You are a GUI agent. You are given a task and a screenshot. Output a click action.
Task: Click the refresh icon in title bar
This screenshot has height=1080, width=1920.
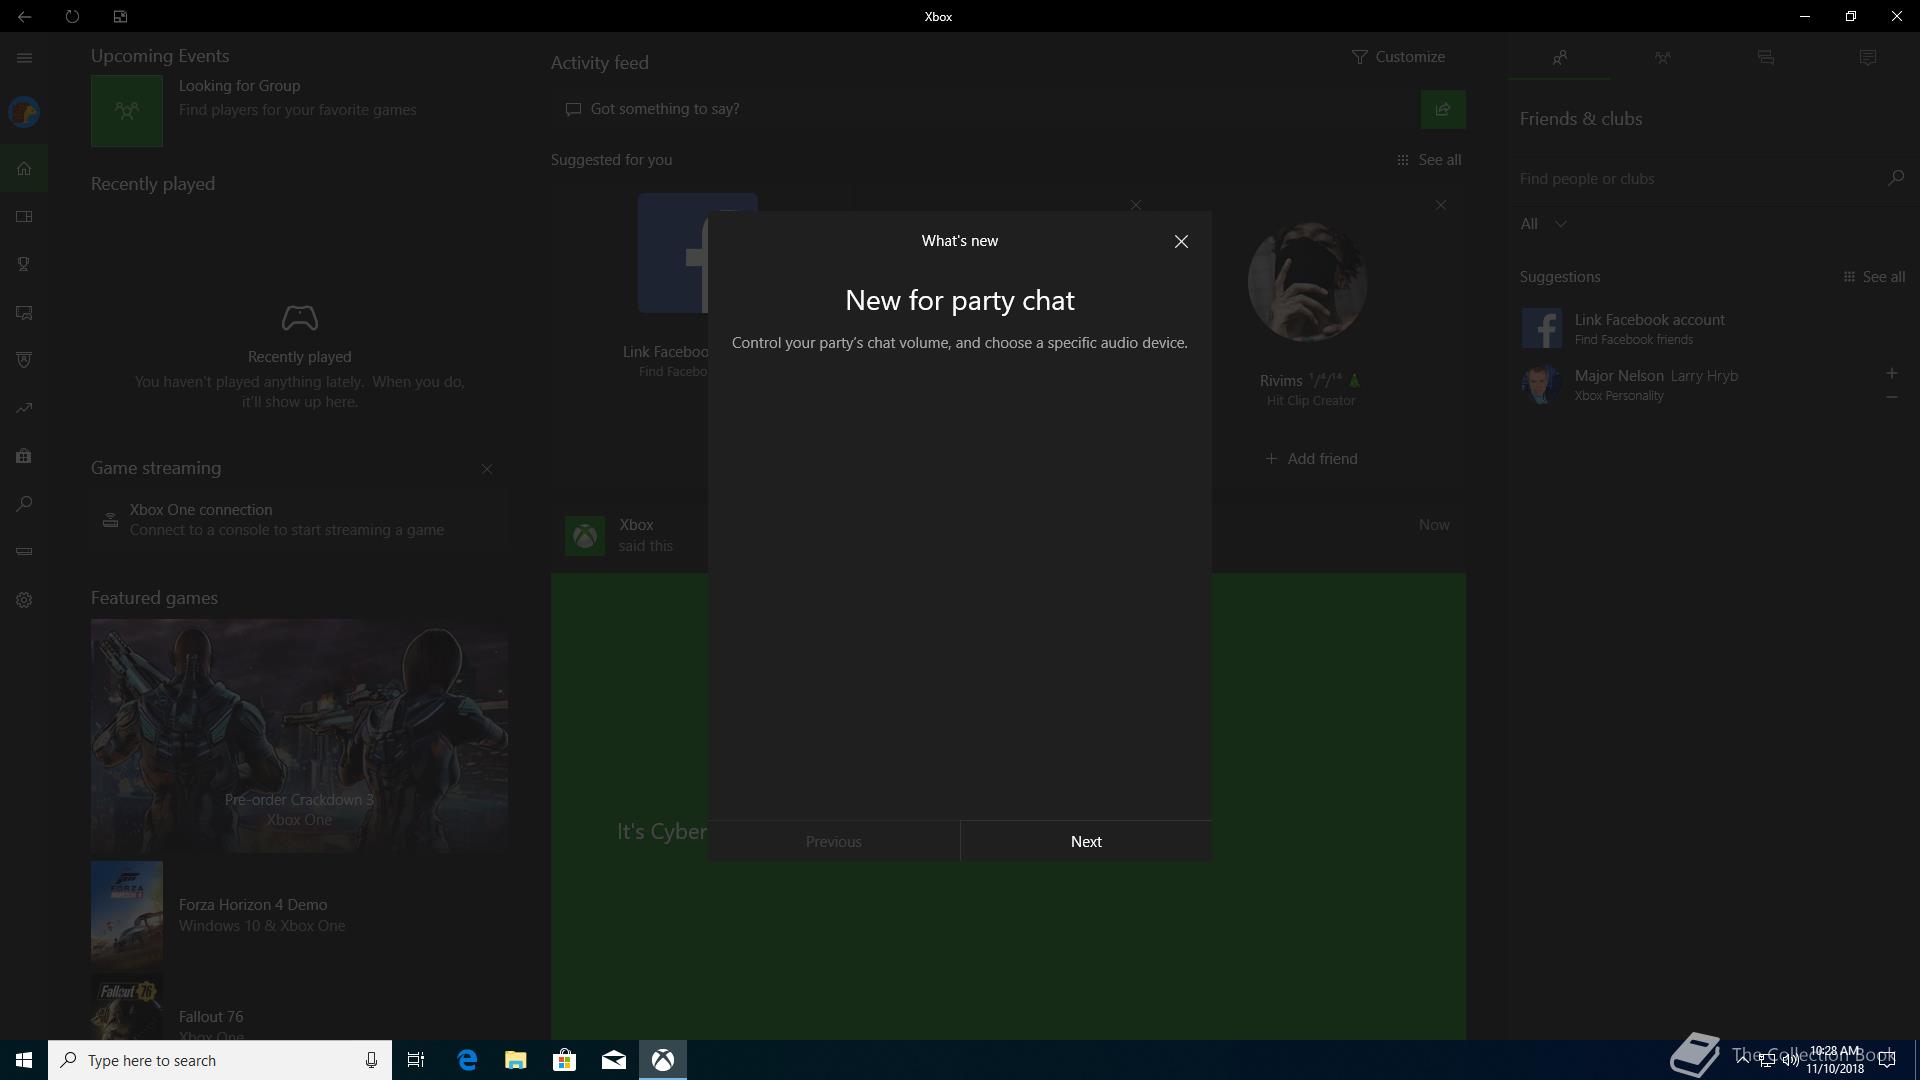tap(72, 17)
